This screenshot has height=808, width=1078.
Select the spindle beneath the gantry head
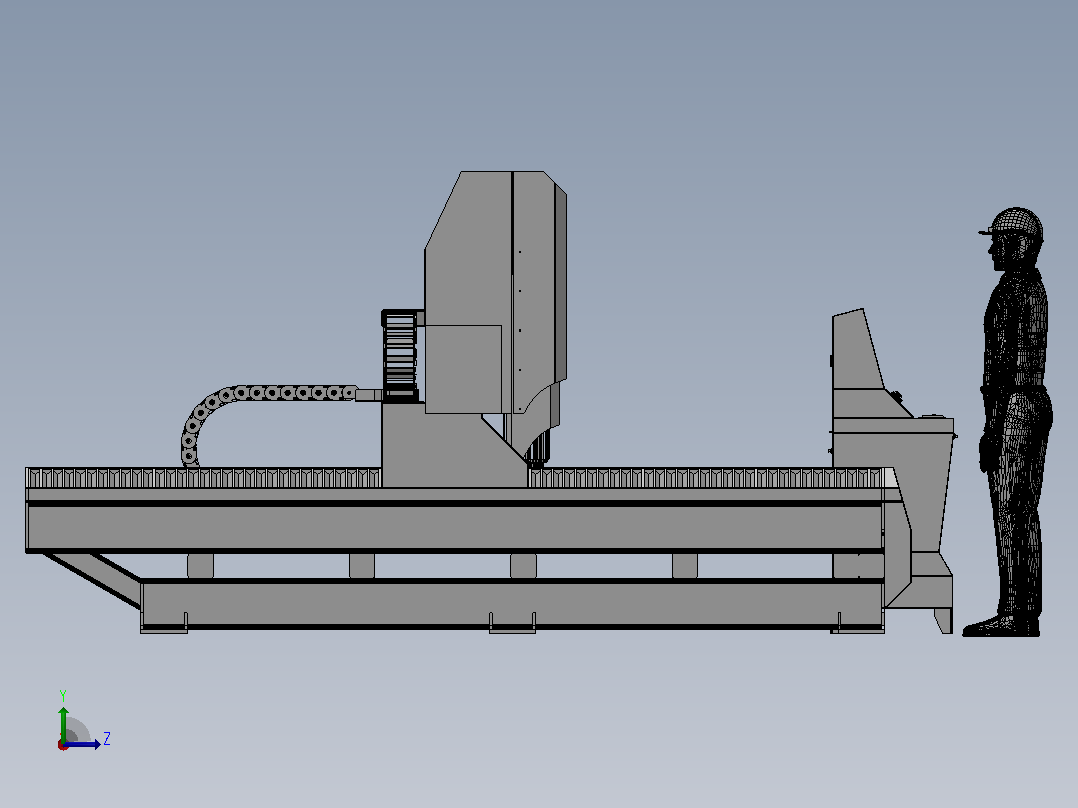coord(538,449)
